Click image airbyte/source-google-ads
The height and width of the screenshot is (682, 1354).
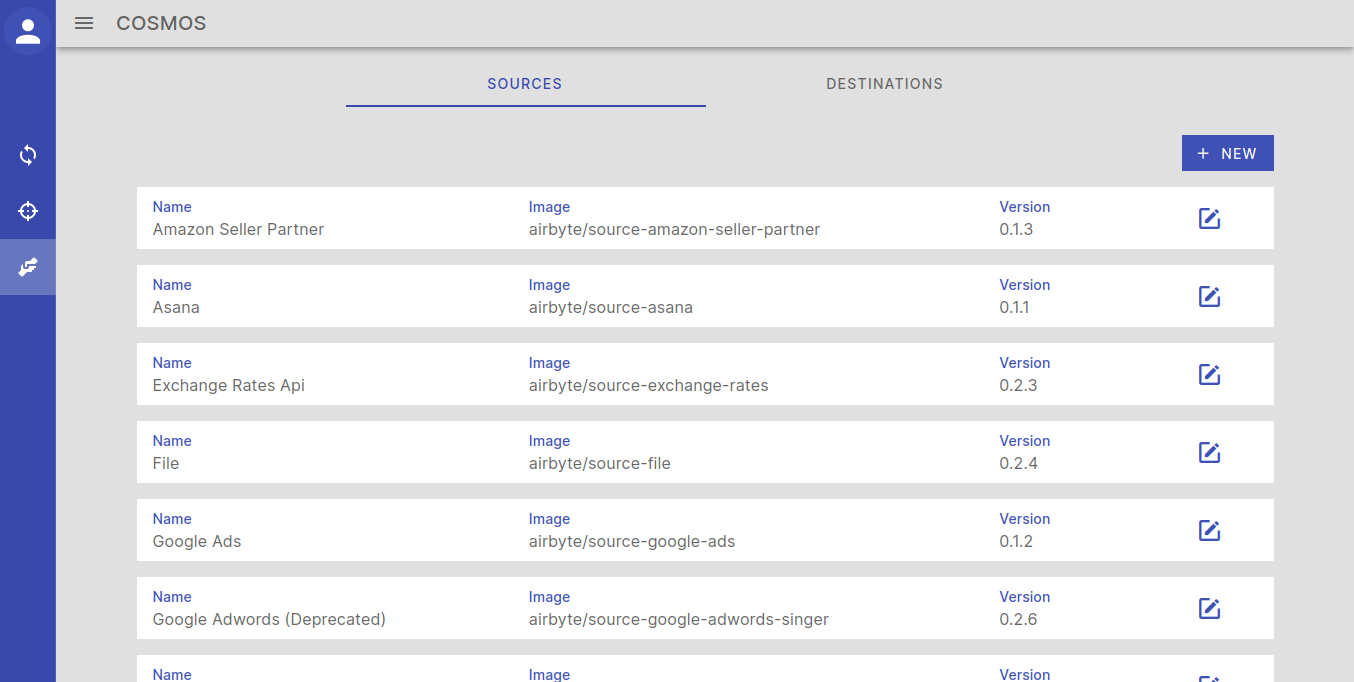632,541
